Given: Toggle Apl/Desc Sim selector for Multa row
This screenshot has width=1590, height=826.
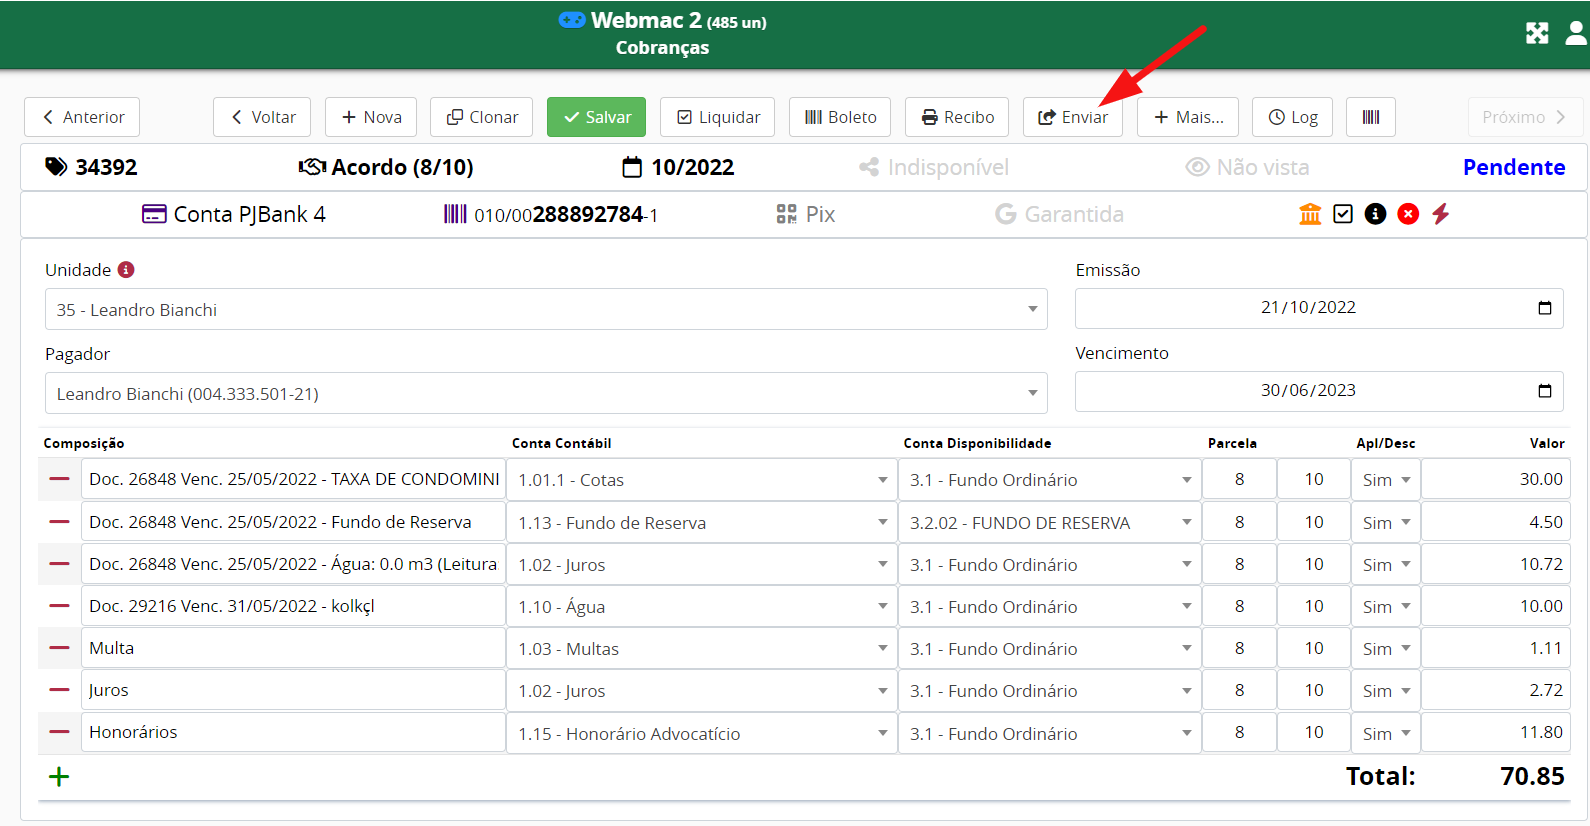Looking at the screenshot, I should click(1385, 649).
